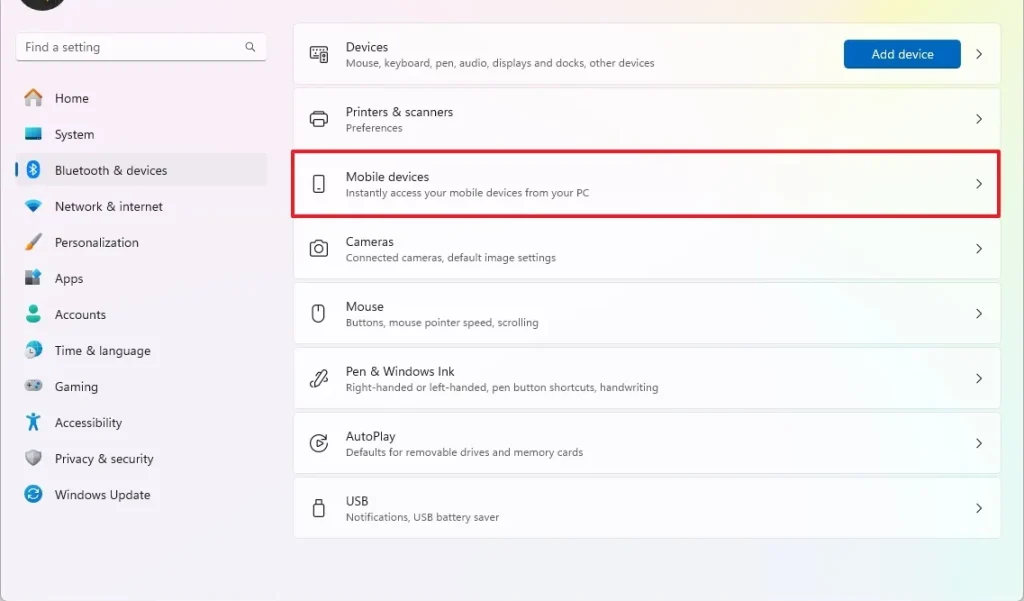
Task: Click the Add device button
Action: (902, 54)
